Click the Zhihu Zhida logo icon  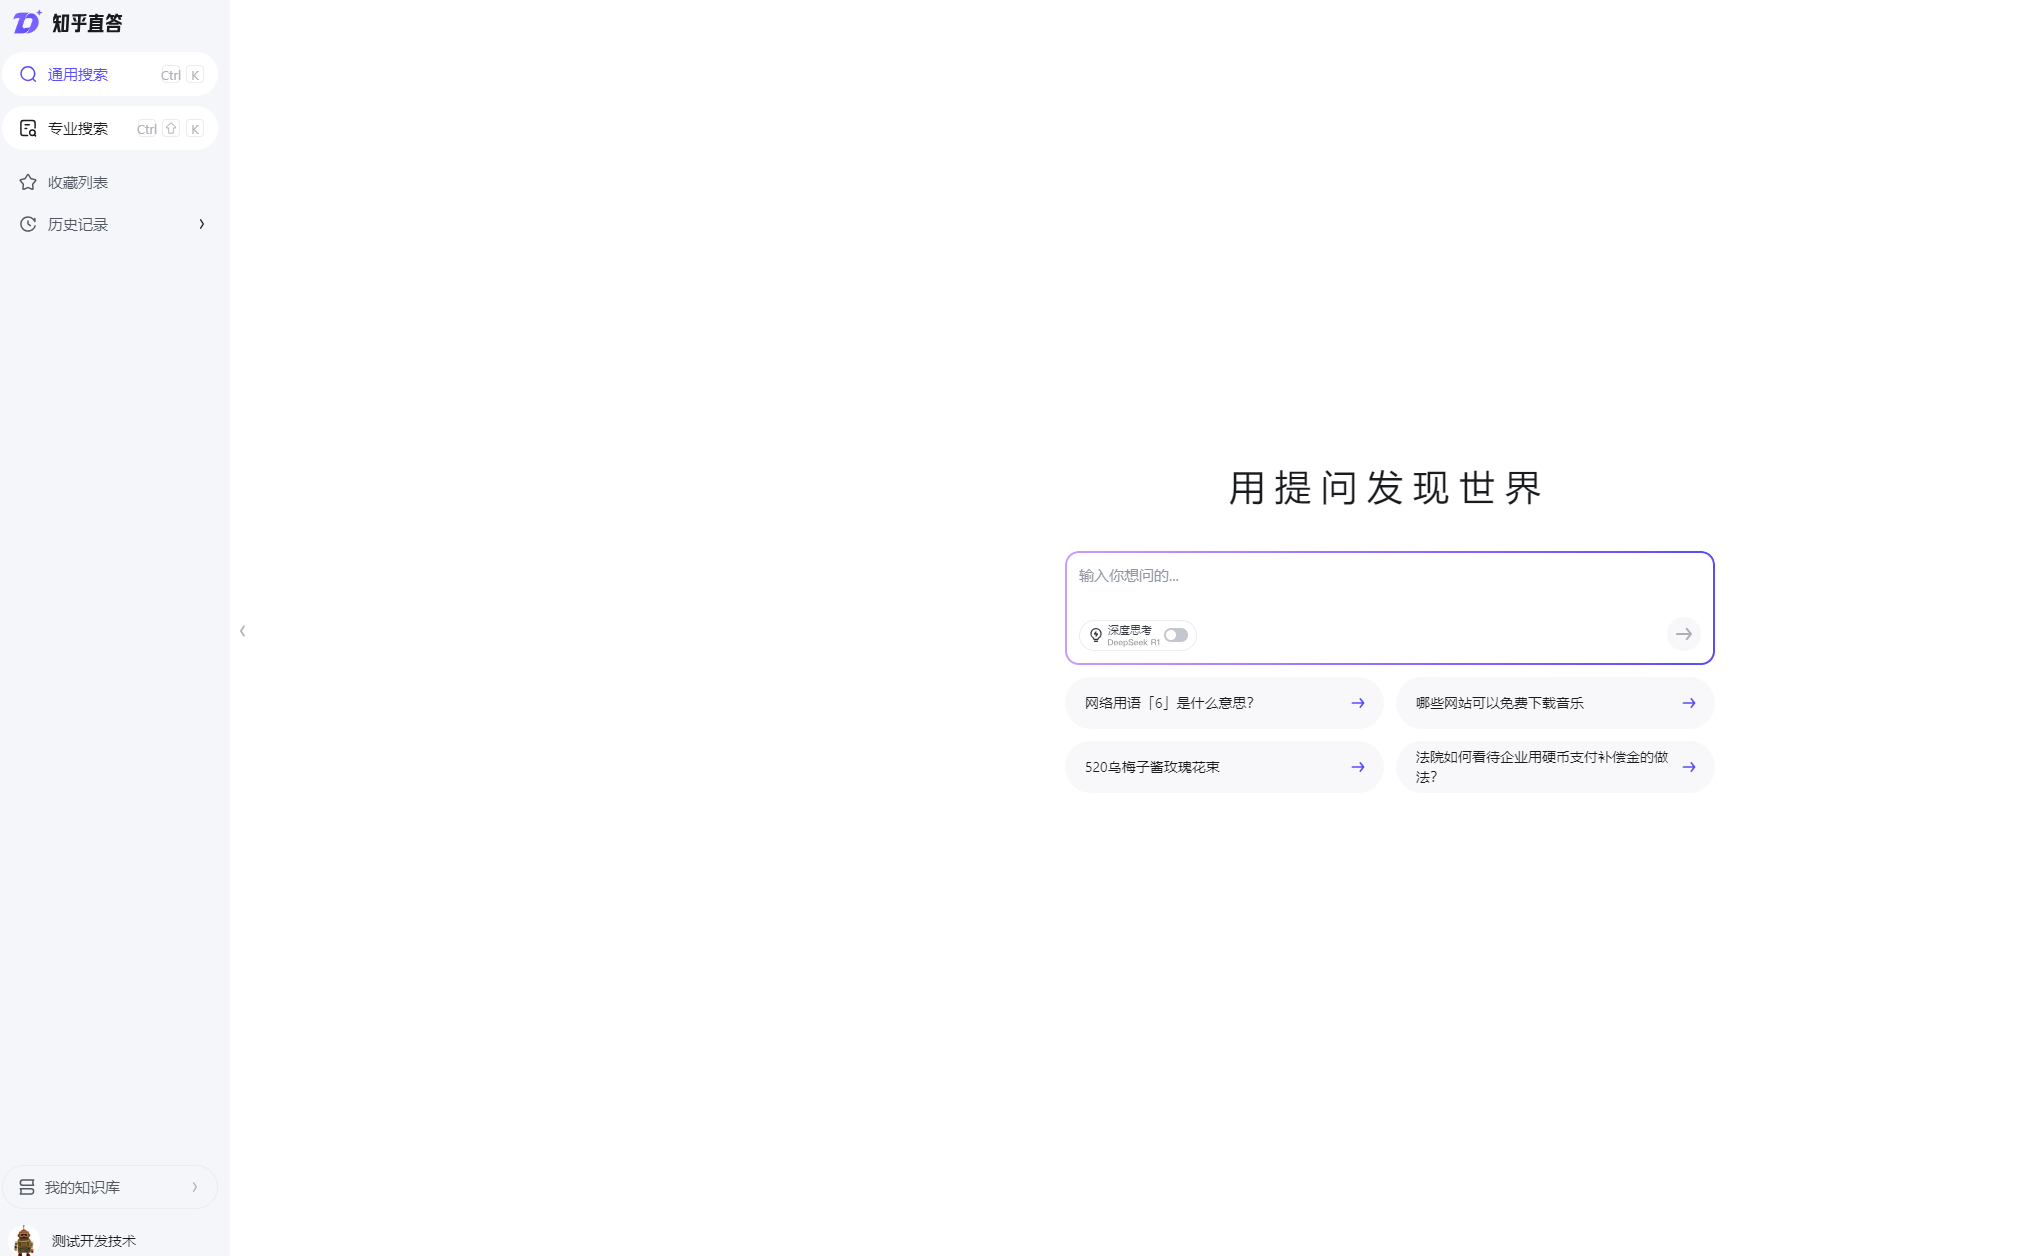point(27,22)
